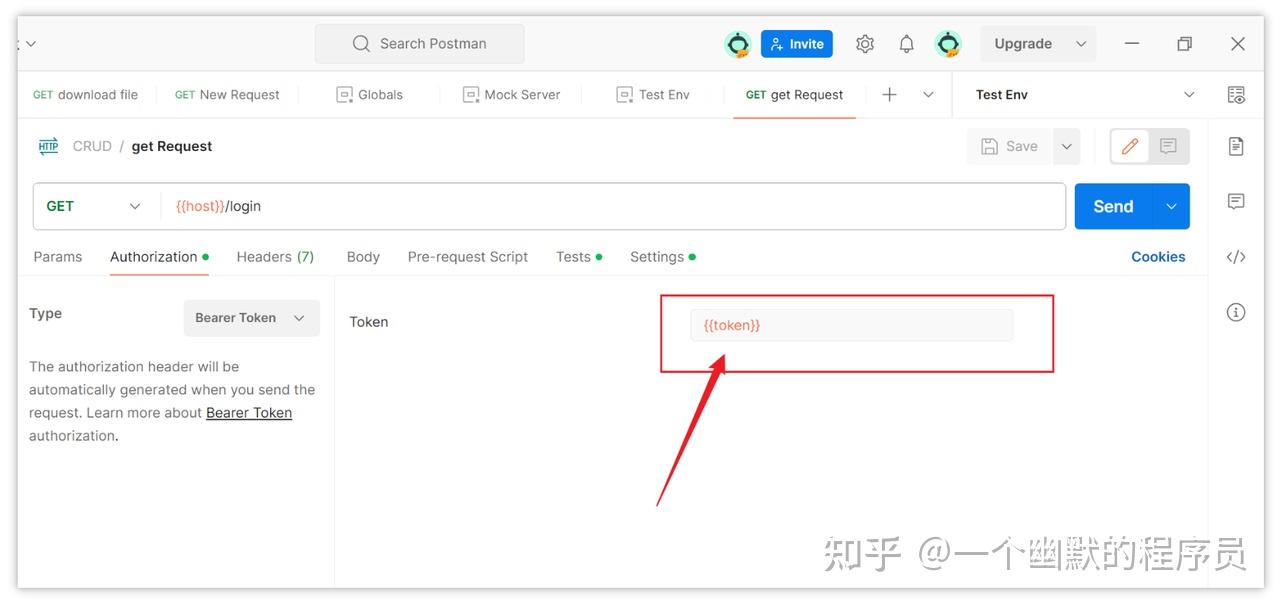
Task: Click the token field containing {{token}}
Action: (x=851, y=324)
